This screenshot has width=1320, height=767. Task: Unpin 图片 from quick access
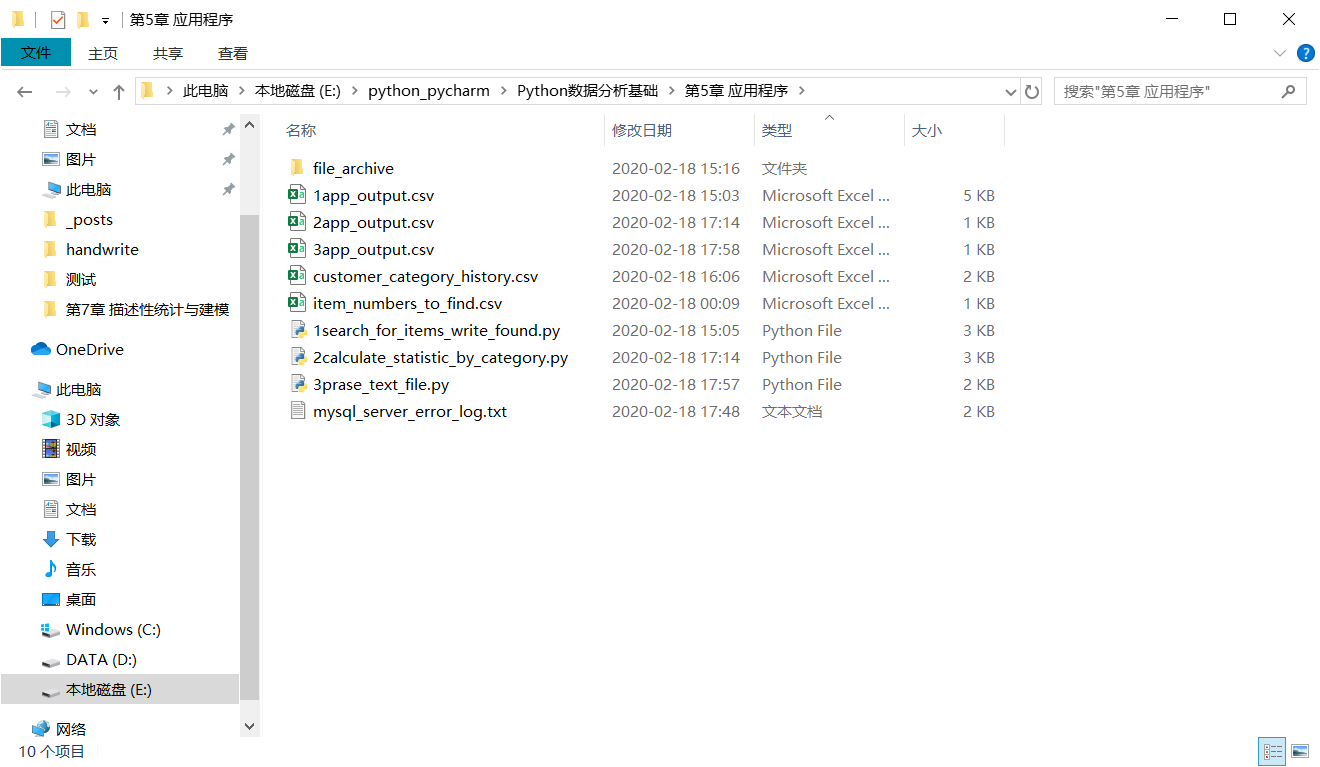pos(228,159)
